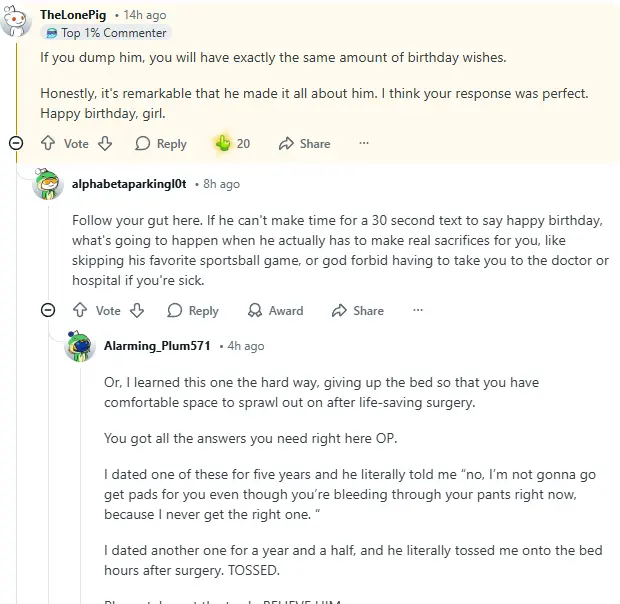The image size is (620, 604).
Task: Downvote TheLonePig's comment
Action: pyautogui.click(x=105, y=144)
